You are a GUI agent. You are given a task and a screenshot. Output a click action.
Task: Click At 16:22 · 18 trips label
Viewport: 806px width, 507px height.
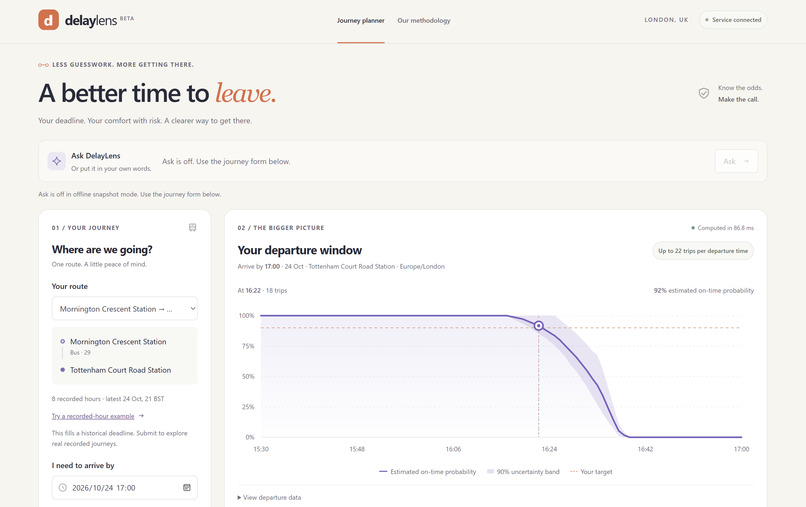pos(262,291)
